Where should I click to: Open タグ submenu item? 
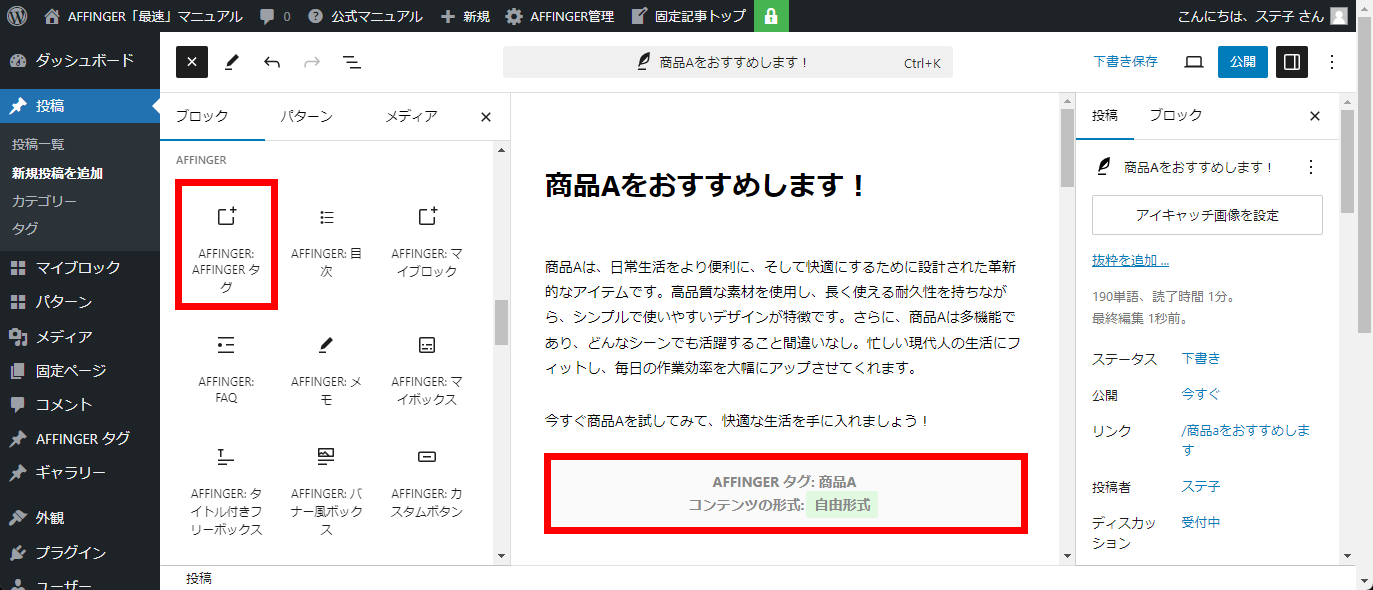coord(25,229)
